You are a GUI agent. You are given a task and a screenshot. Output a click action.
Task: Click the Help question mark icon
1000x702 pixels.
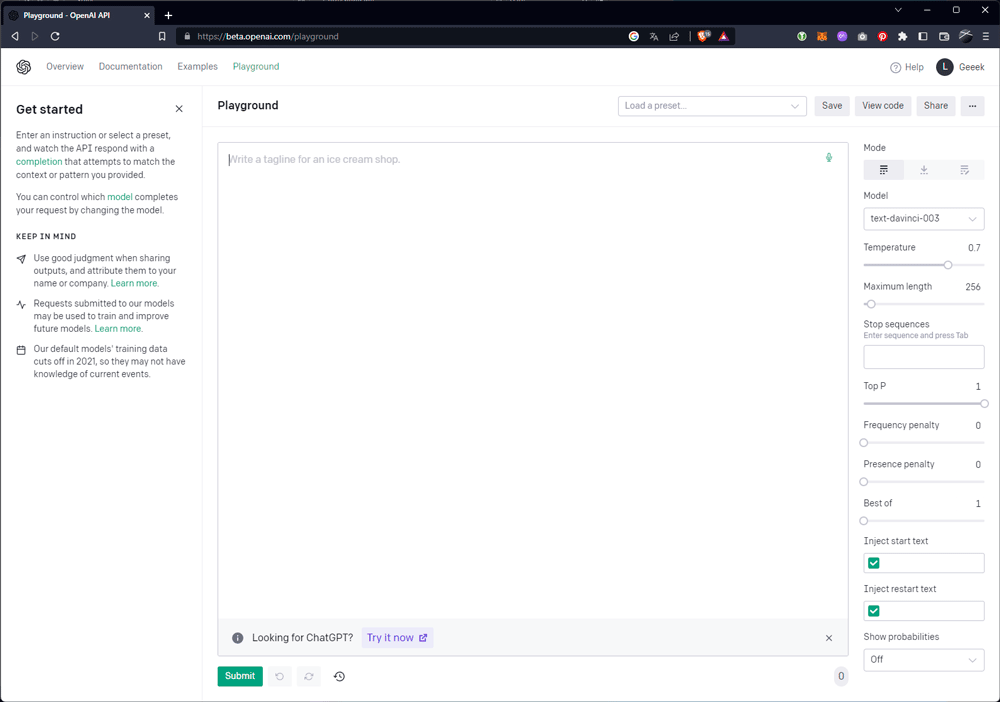tap(895, 67)
